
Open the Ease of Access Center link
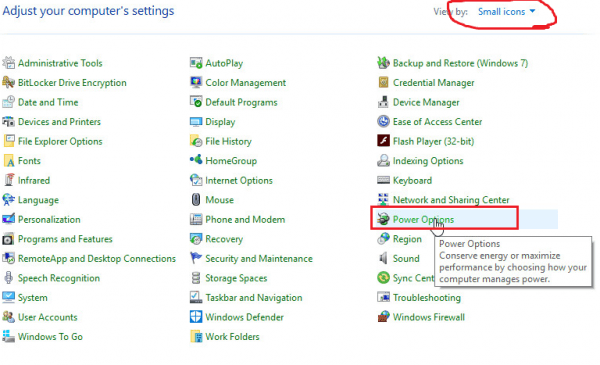pos(437,122)
